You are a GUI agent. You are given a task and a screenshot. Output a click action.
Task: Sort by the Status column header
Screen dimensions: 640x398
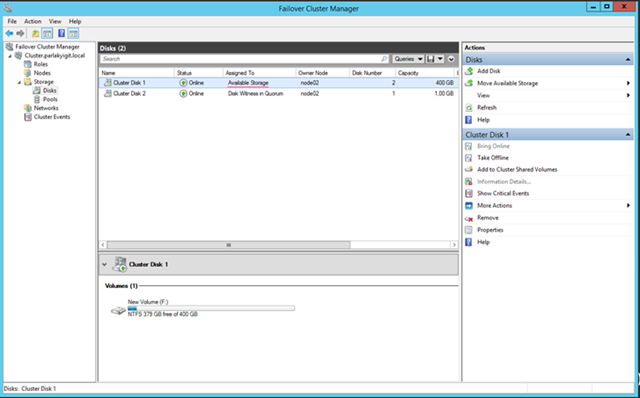pyautogui.click(x=198, y=73)
